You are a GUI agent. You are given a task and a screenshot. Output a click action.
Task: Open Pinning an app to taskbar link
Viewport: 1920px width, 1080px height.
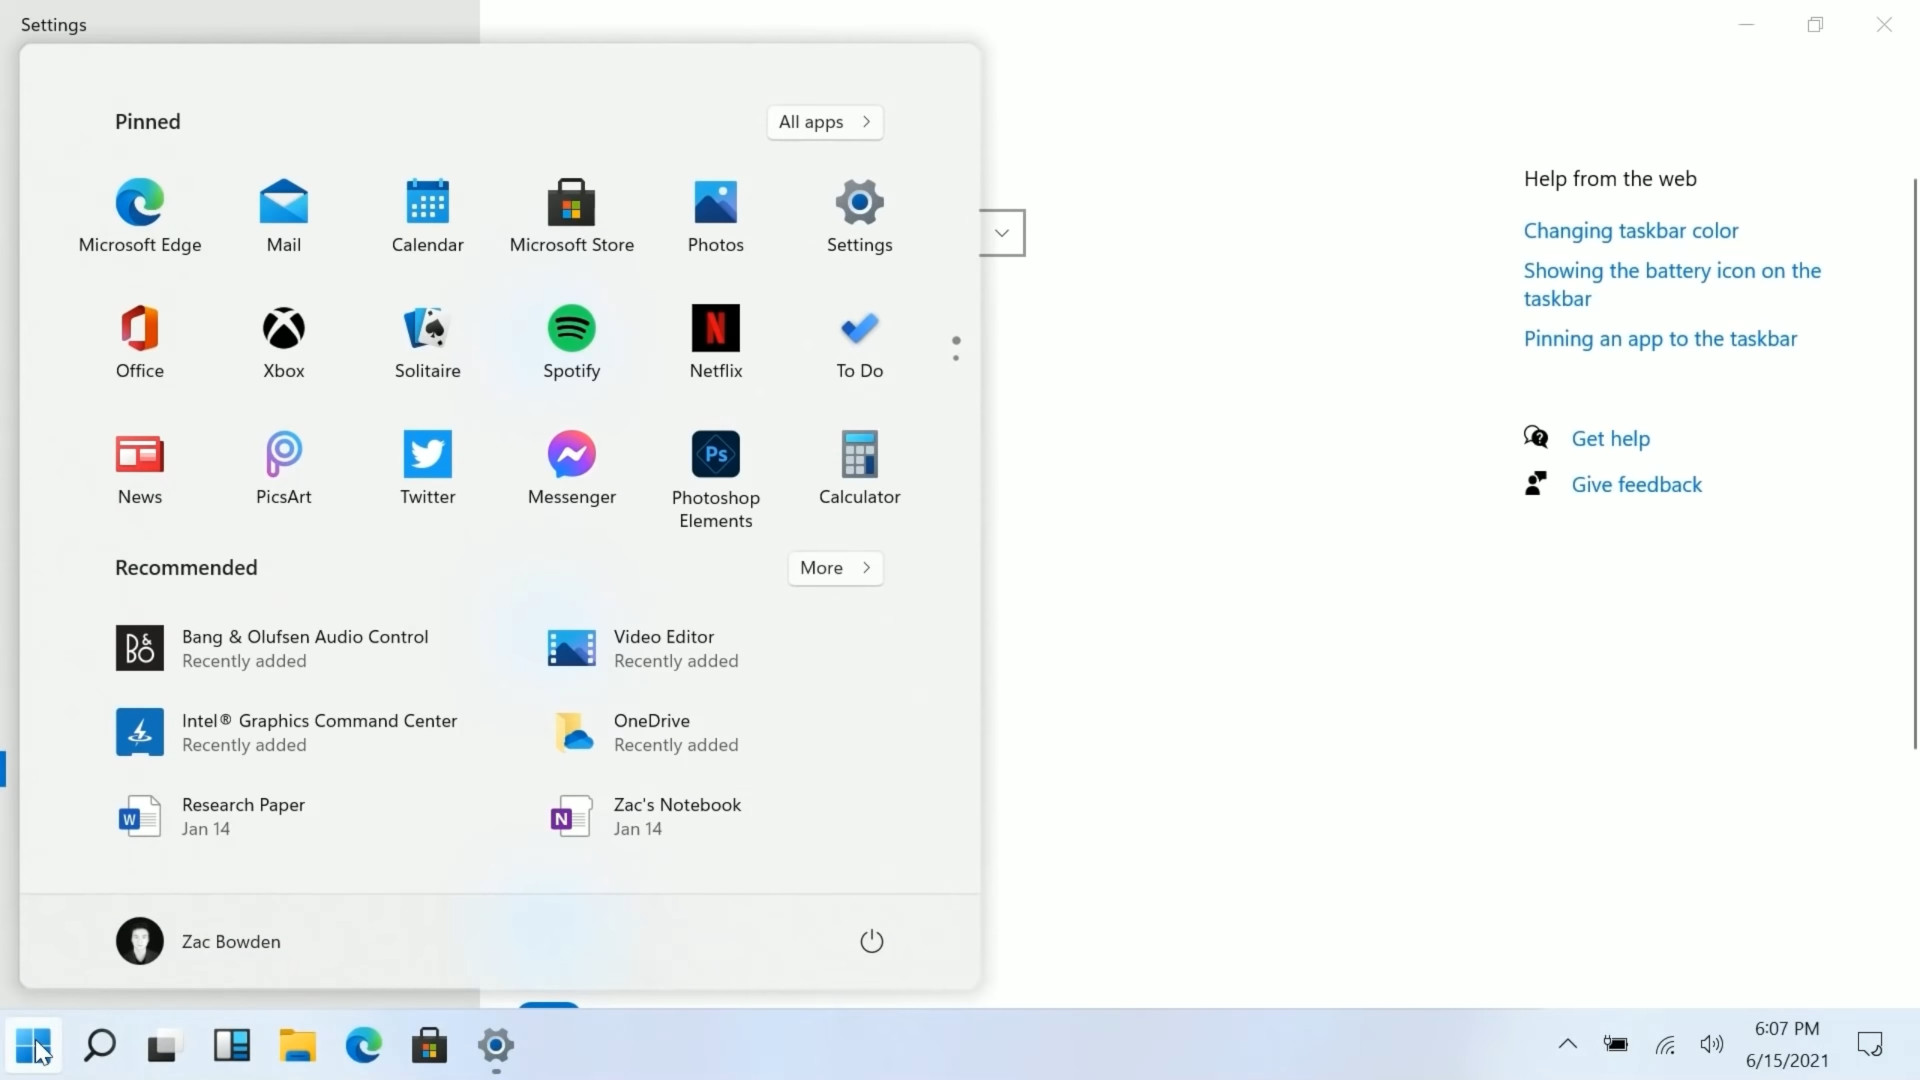pos(1660,339)
